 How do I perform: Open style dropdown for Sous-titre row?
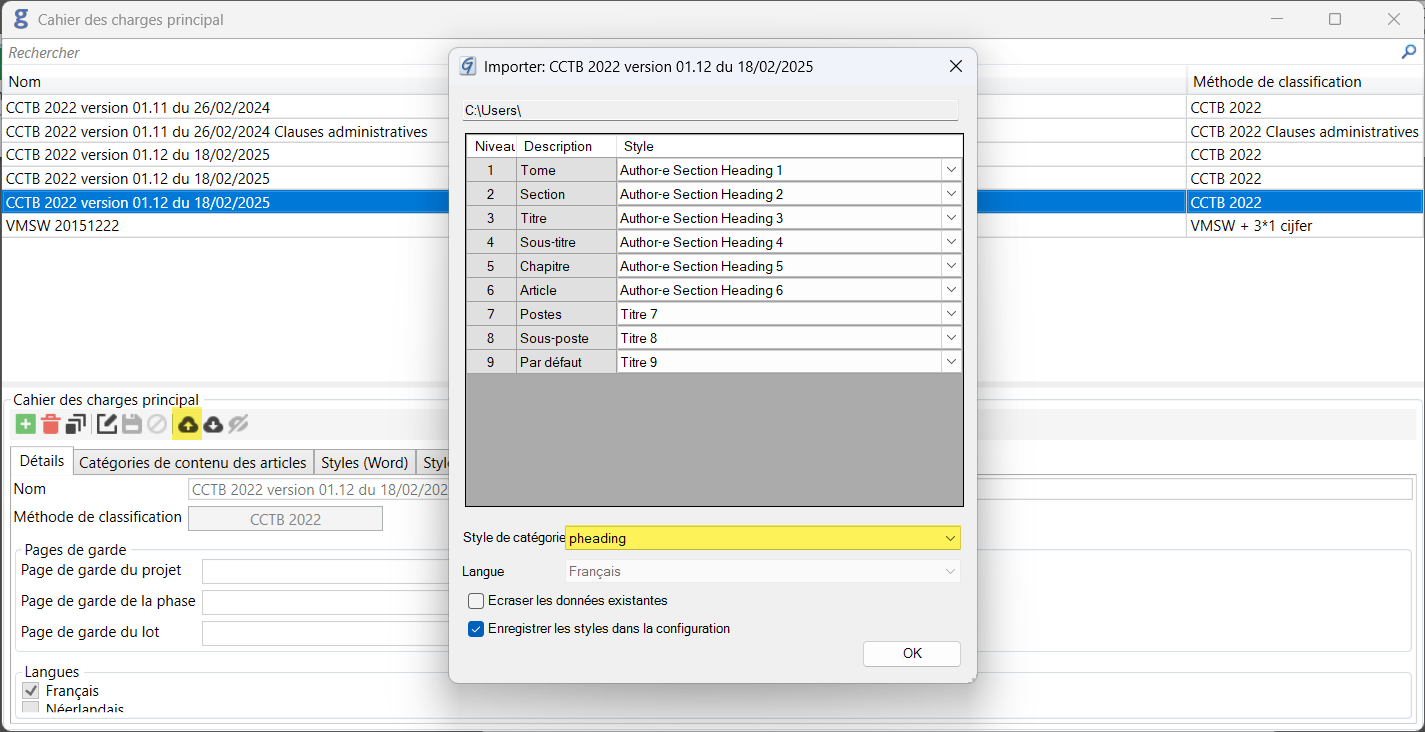(951, 242)
